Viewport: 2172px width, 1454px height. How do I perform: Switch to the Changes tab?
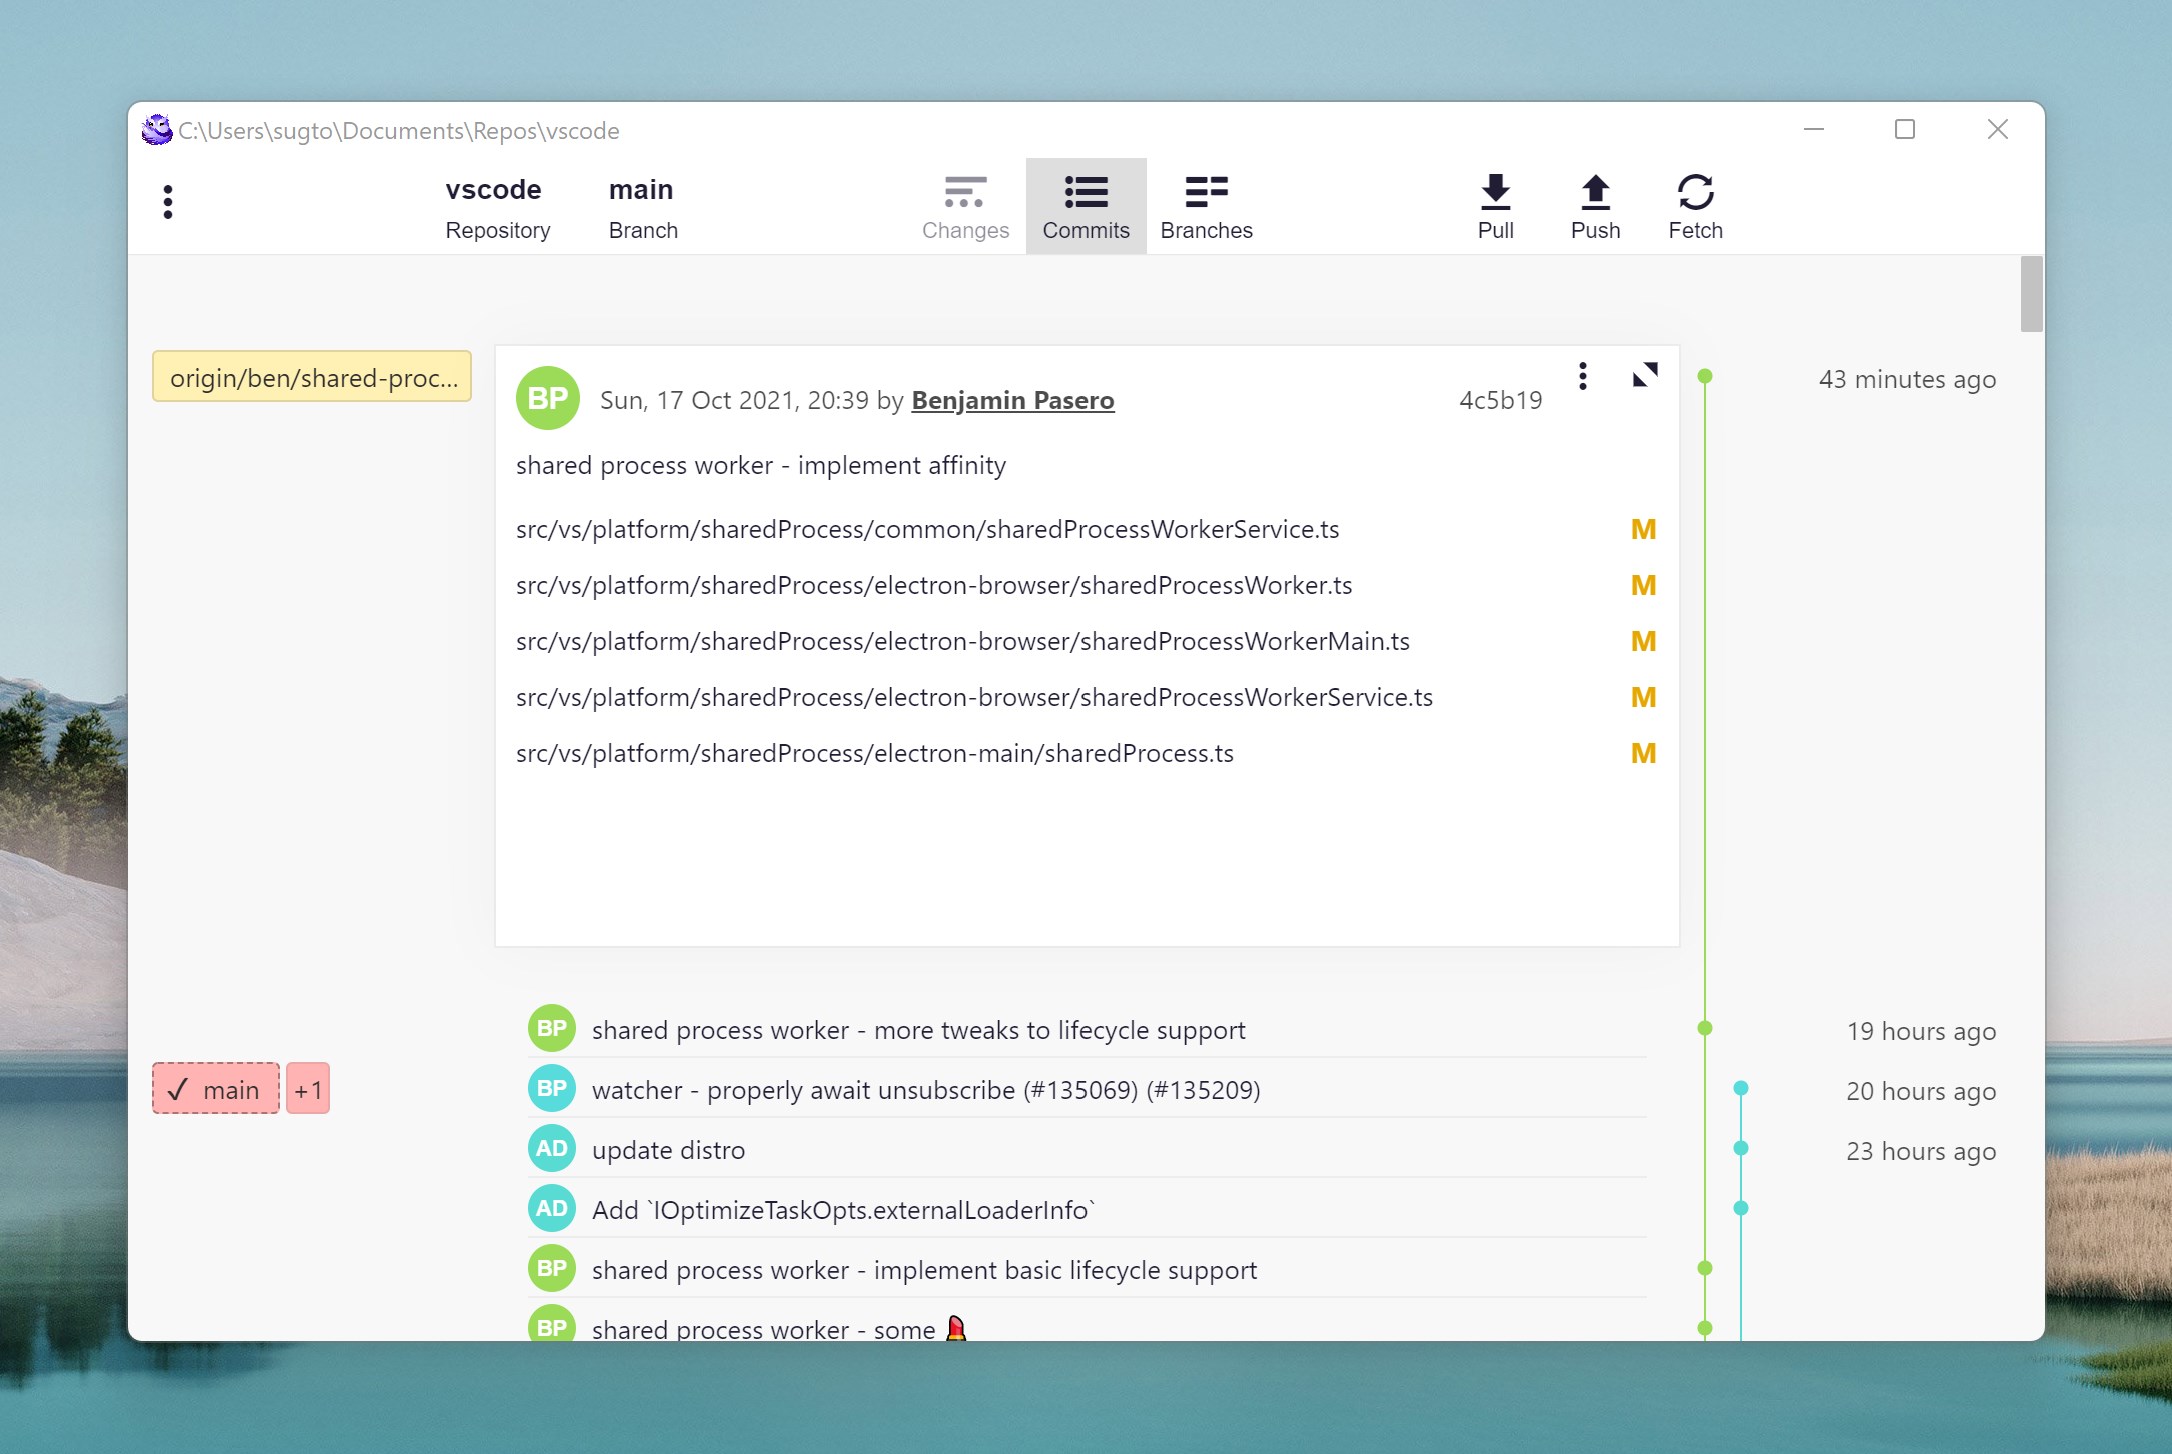(x=965, y=207)
